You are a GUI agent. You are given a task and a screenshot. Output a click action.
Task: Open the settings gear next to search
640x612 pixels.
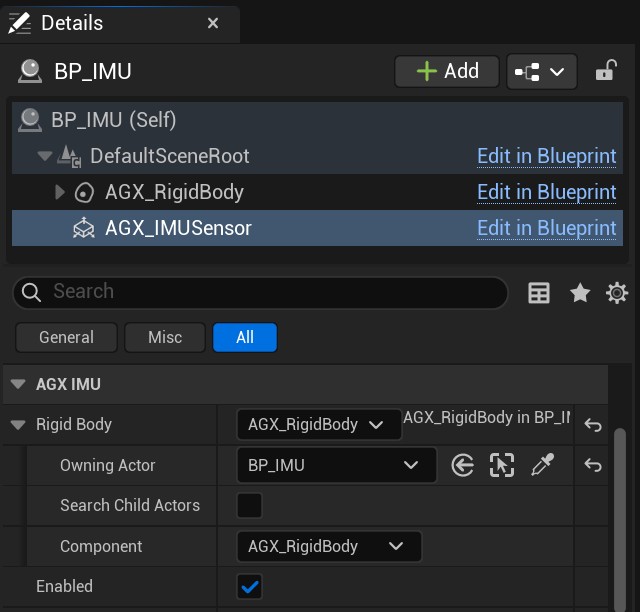click(617, 292)
